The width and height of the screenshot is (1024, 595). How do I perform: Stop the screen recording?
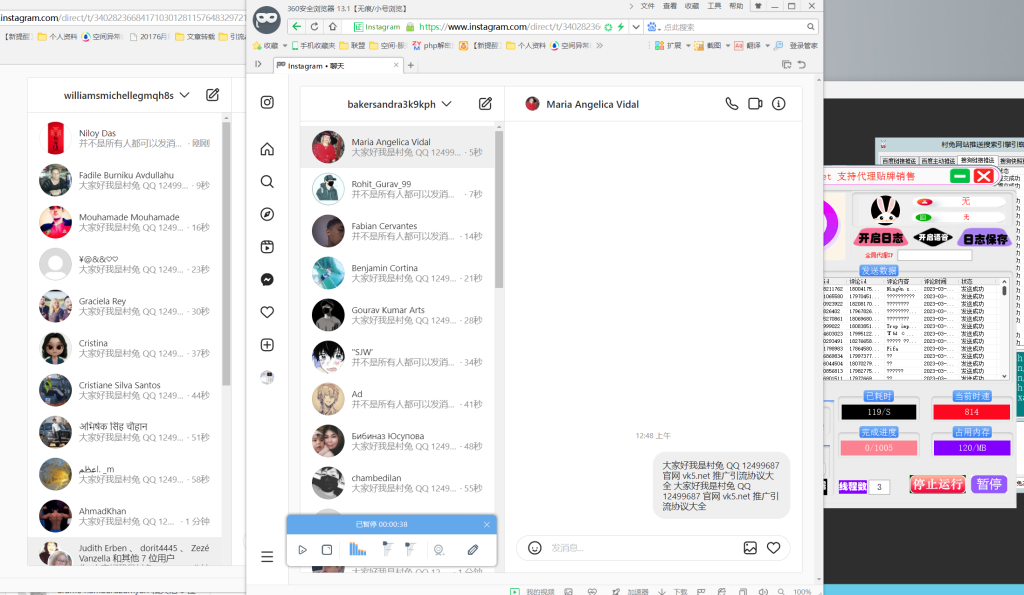point(327,550)
